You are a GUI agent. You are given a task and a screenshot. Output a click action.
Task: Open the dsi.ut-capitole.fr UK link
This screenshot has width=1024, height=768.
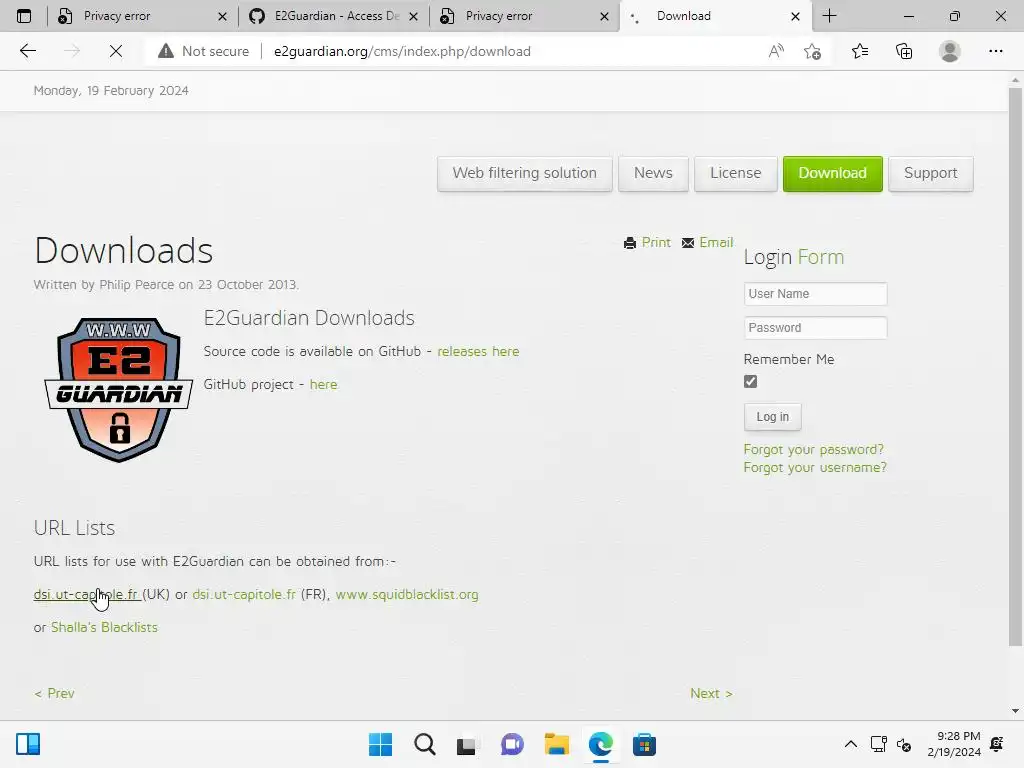pyautogui.click(x=86, y=594)
